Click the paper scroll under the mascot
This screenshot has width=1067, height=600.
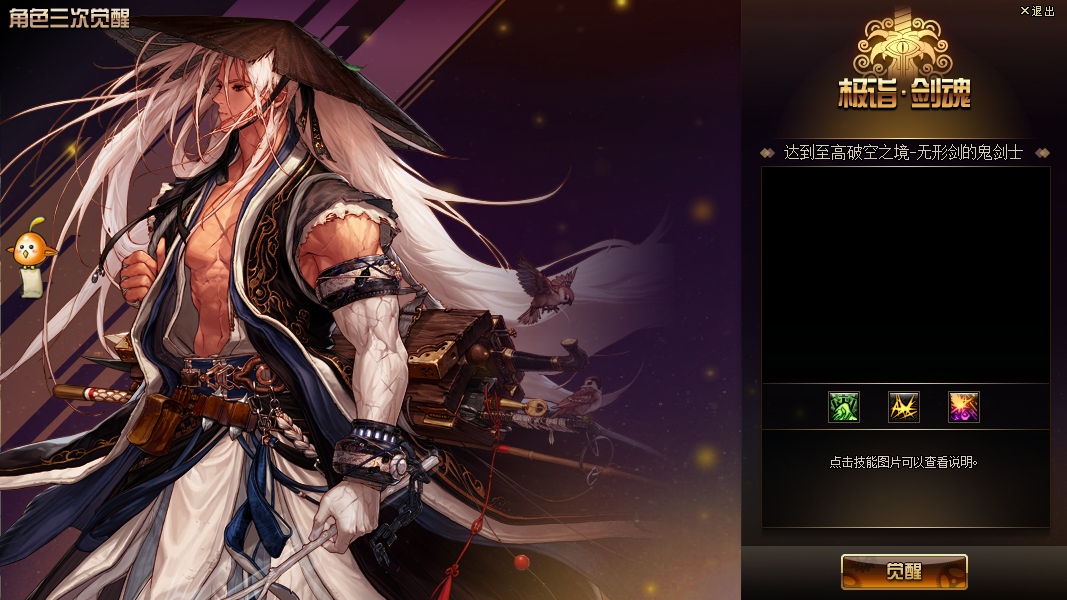tap(31, 282)
